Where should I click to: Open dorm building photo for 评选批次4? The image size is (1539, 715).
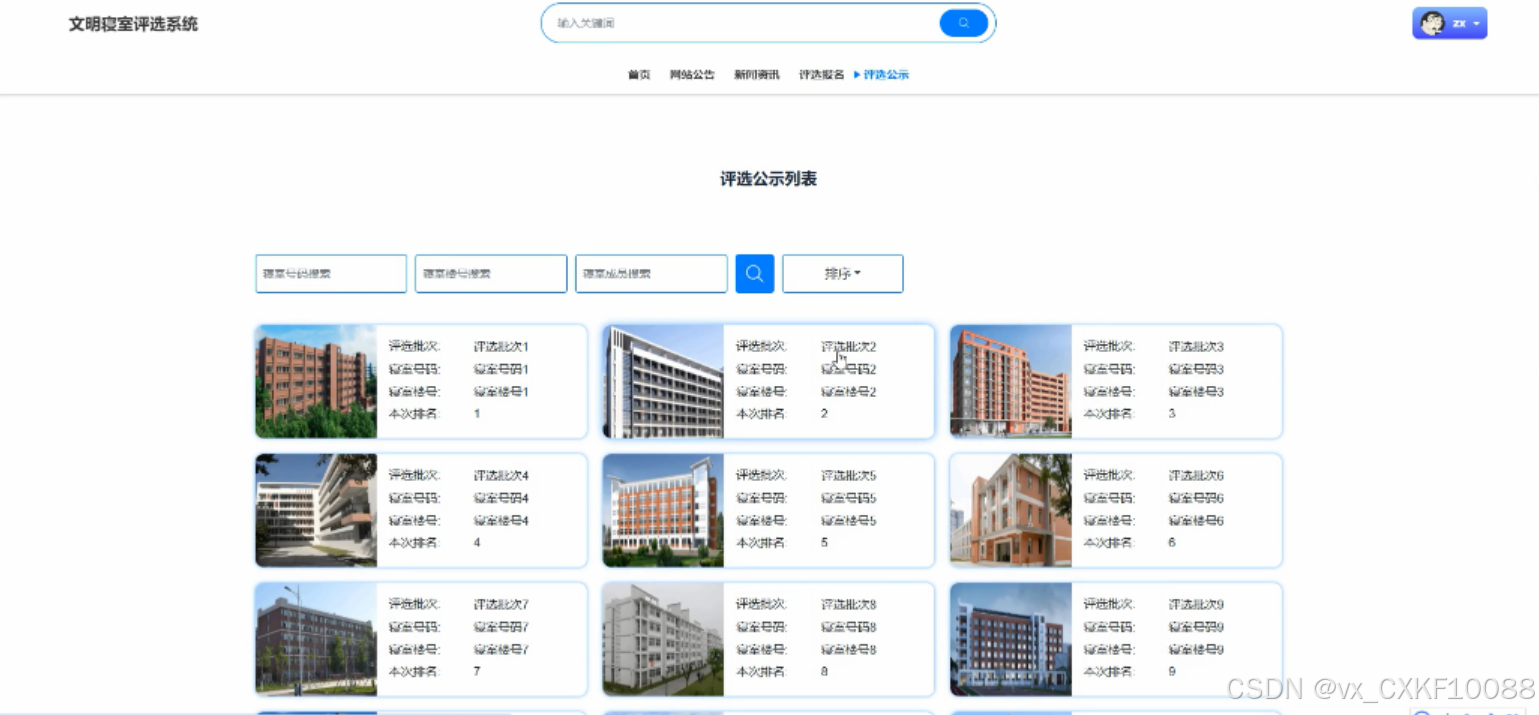[x=316, y=510]
